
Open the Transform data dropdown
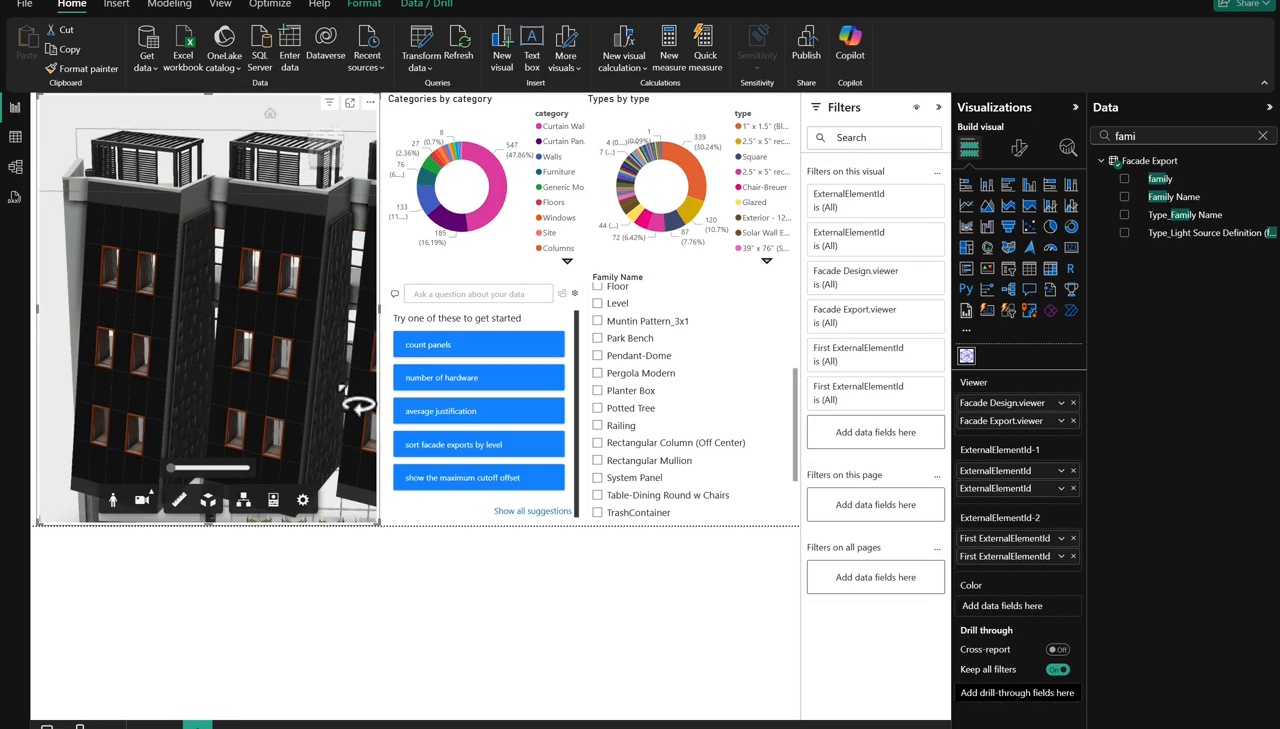point(421,49)
